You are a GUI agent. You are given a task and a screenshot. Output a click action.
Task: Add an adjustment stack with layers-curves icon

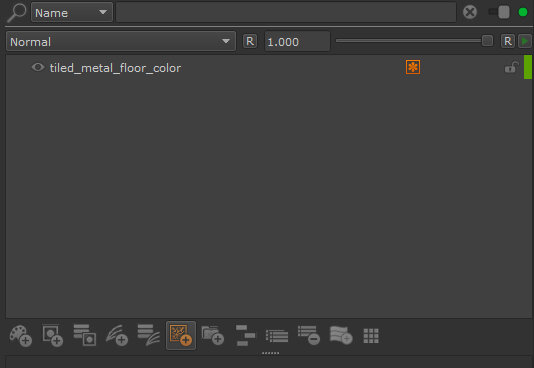[x=148, y=335]
